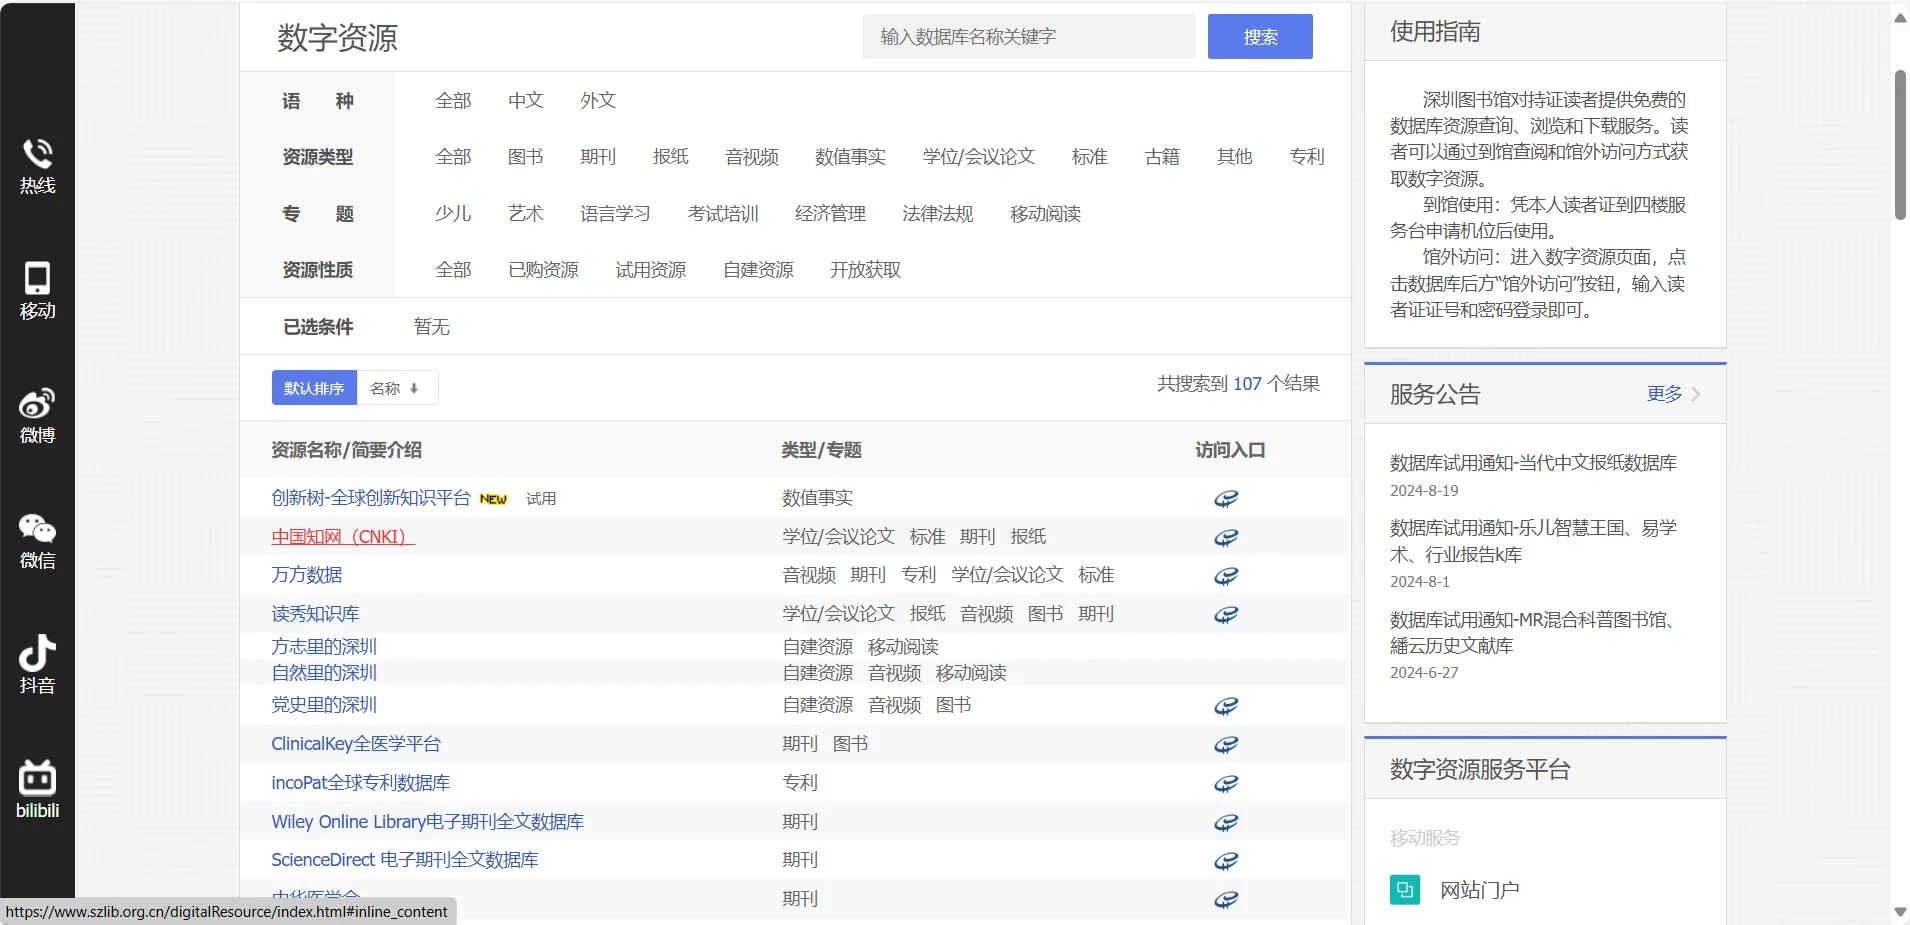Click the page vertical scrollbar thumb
The image size is (1910, 925).
pos(1901,145)
